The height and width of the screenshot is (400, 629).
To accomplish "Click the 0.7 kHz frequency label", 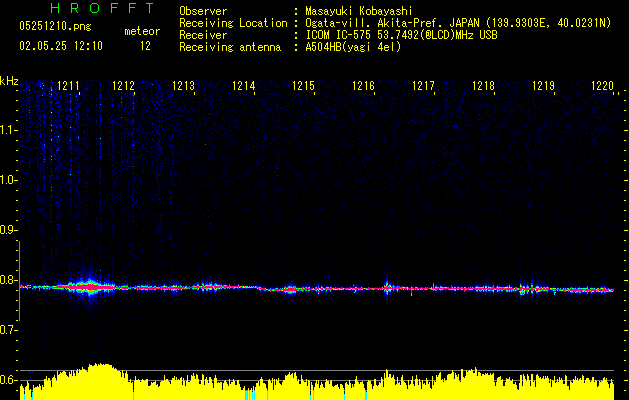I will point(9,330).
